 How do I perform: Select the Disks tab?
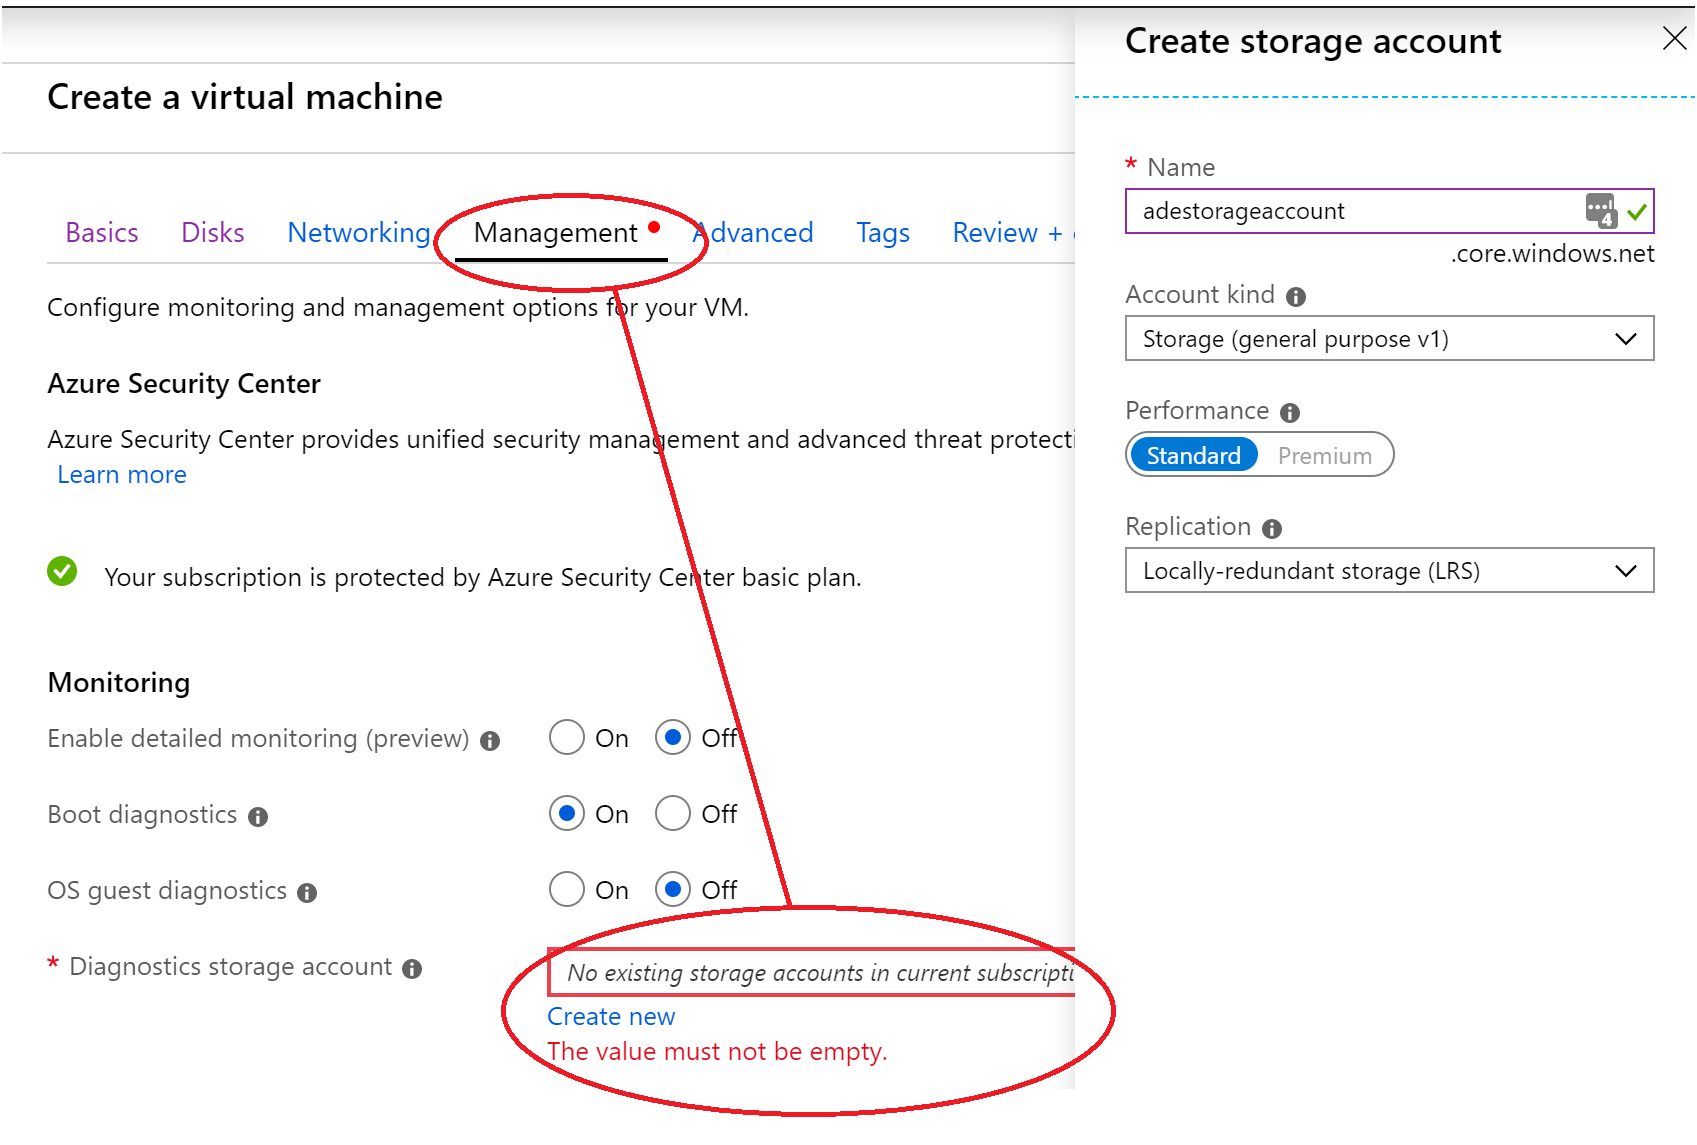point(212,232)
